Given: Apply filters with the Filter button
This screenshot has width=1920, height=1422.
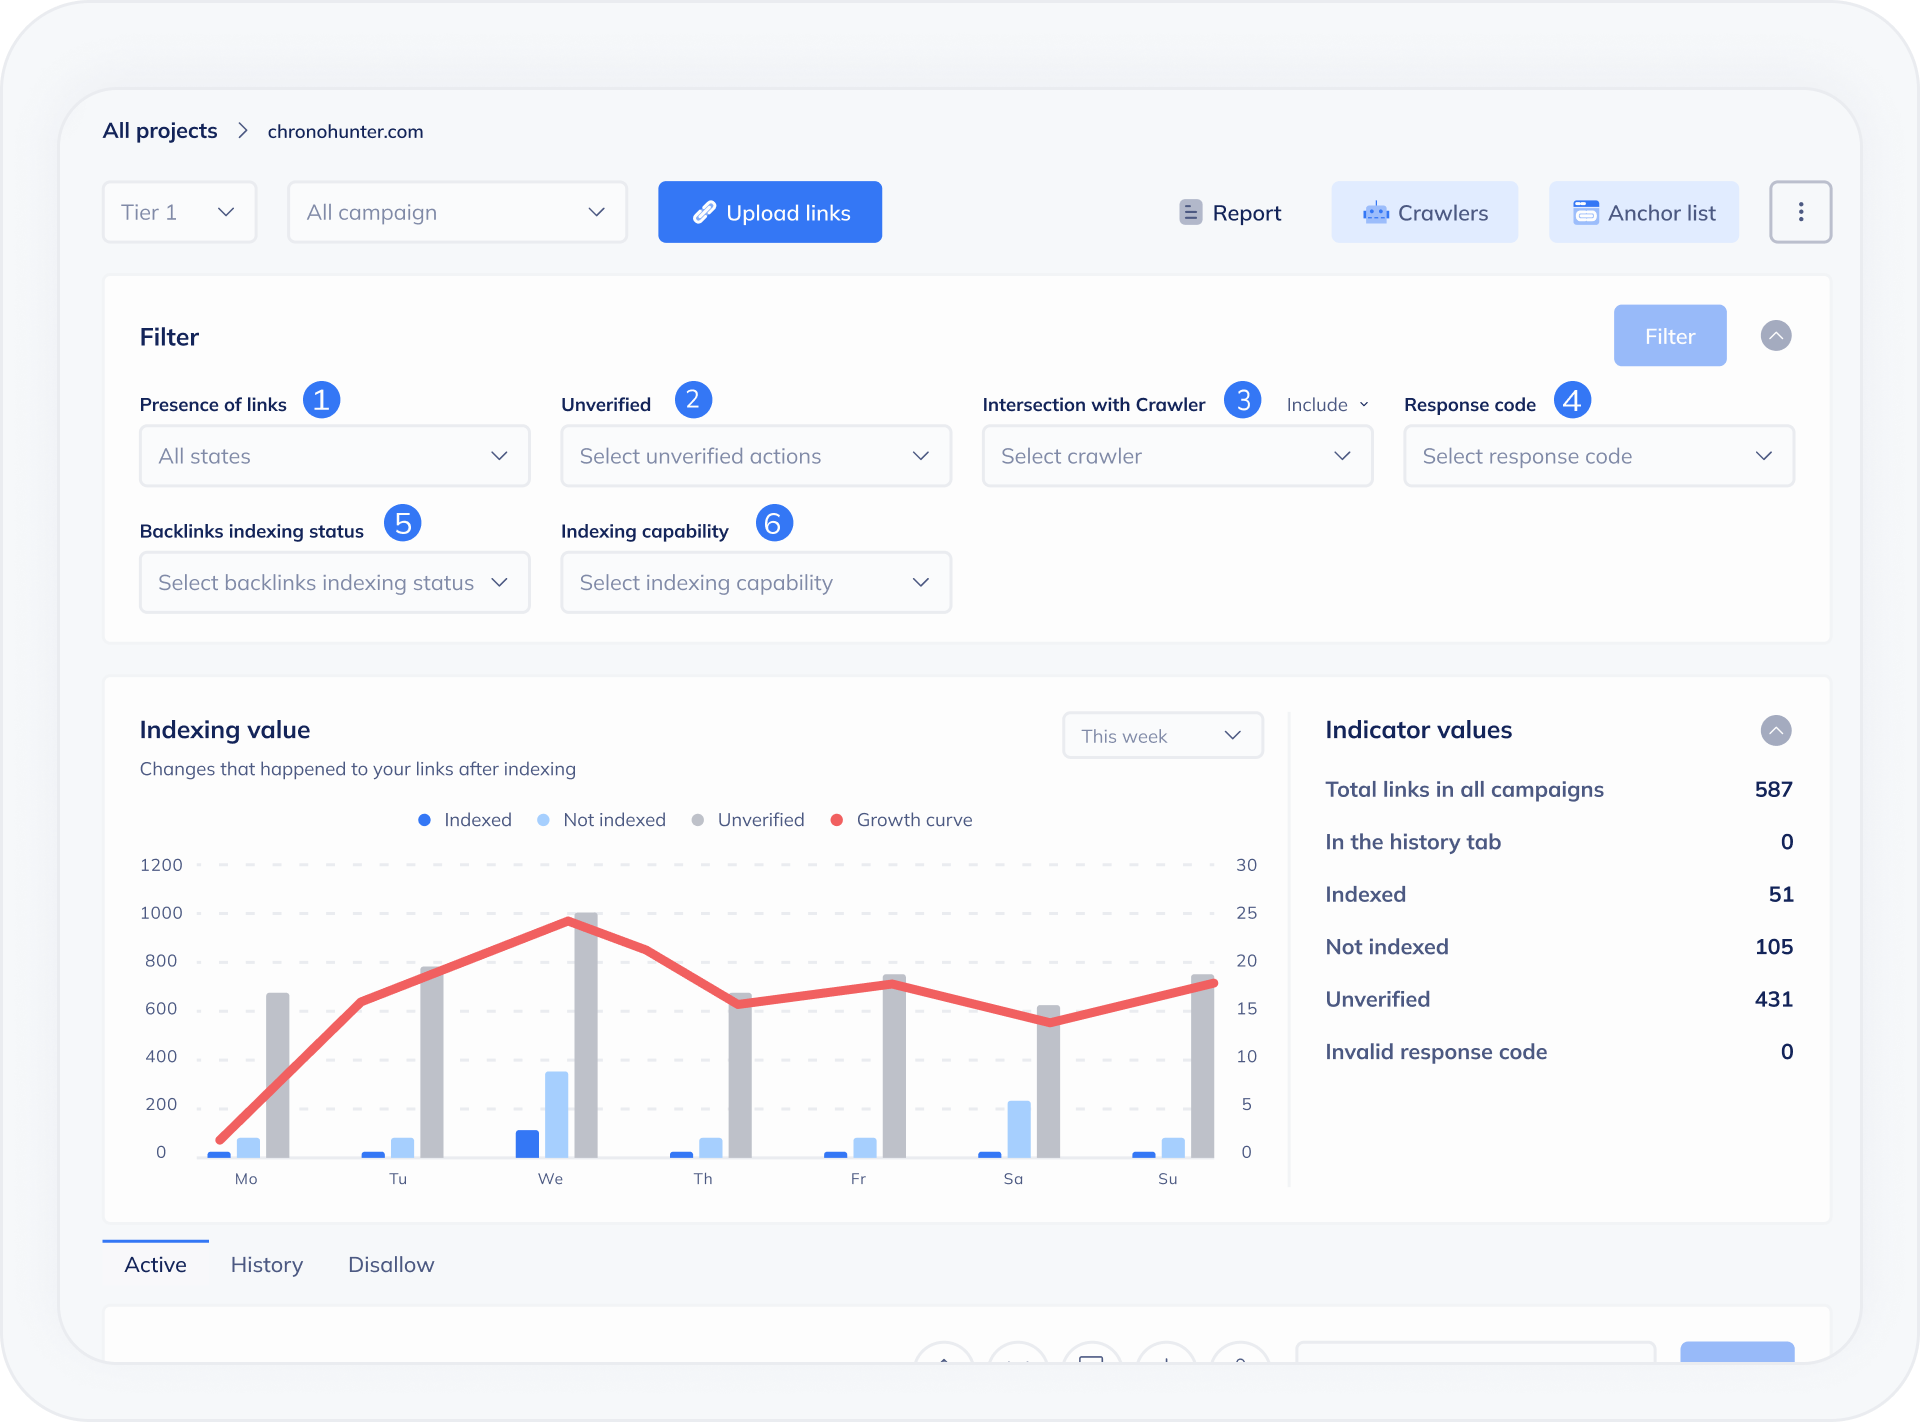Looking at the screenshot, I should [1670, 336].
